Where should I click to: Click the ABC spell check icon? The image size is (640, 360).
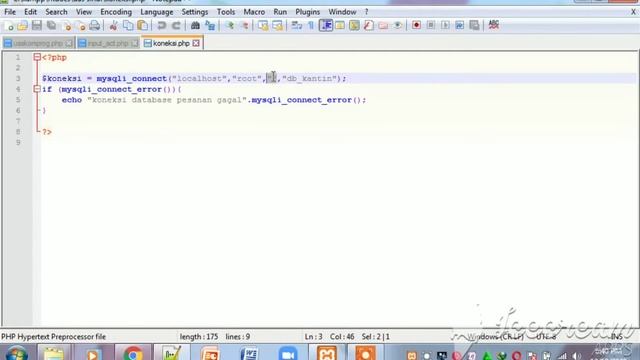click(494, 25)
